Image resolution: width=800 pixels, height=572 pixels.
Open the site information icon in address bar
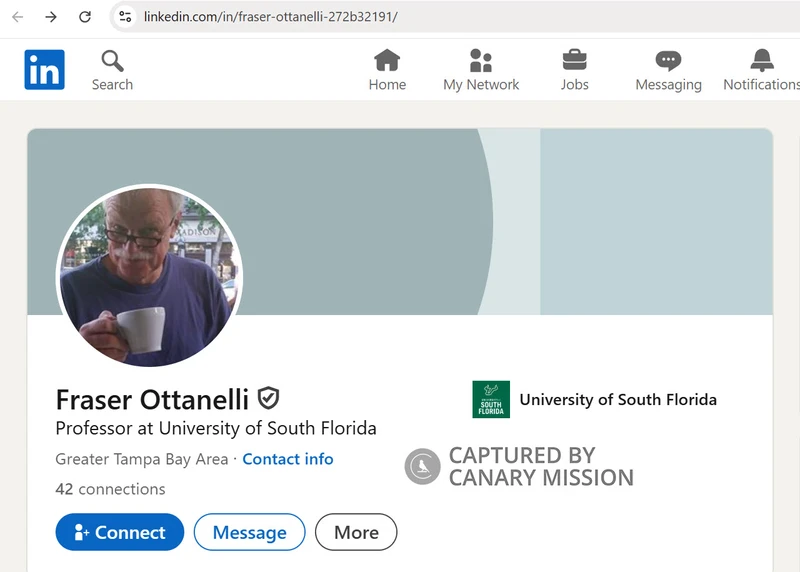coord(126,17)
